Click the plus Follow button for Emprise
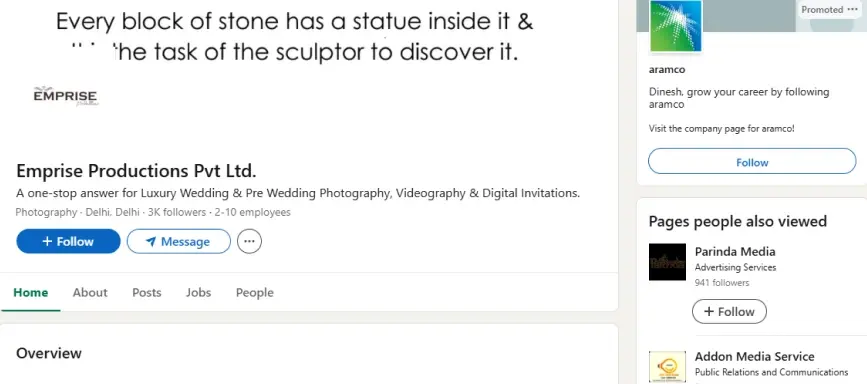 [x=69, y=241]
